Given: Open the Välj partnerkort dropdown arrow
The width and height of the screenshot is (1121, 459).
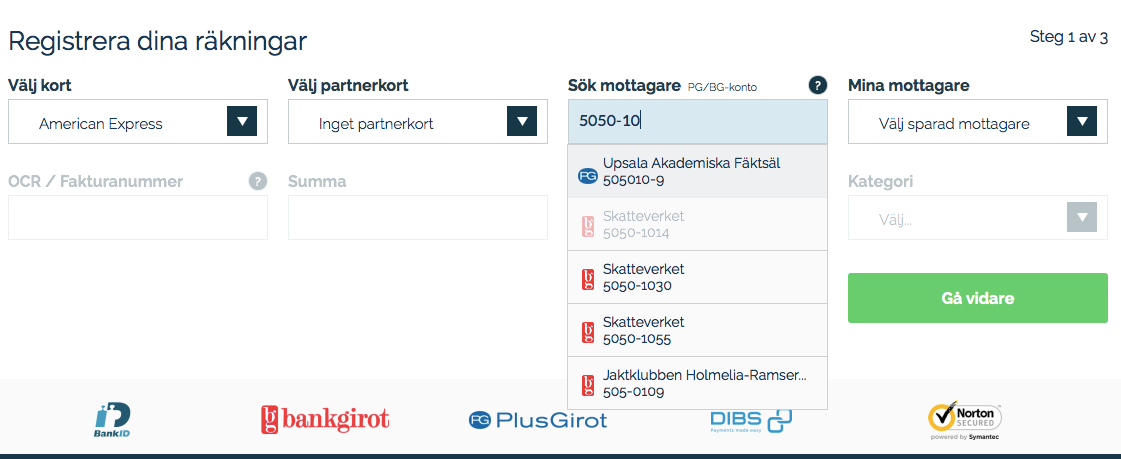Looking at the screenshot, I should [522, 121].
